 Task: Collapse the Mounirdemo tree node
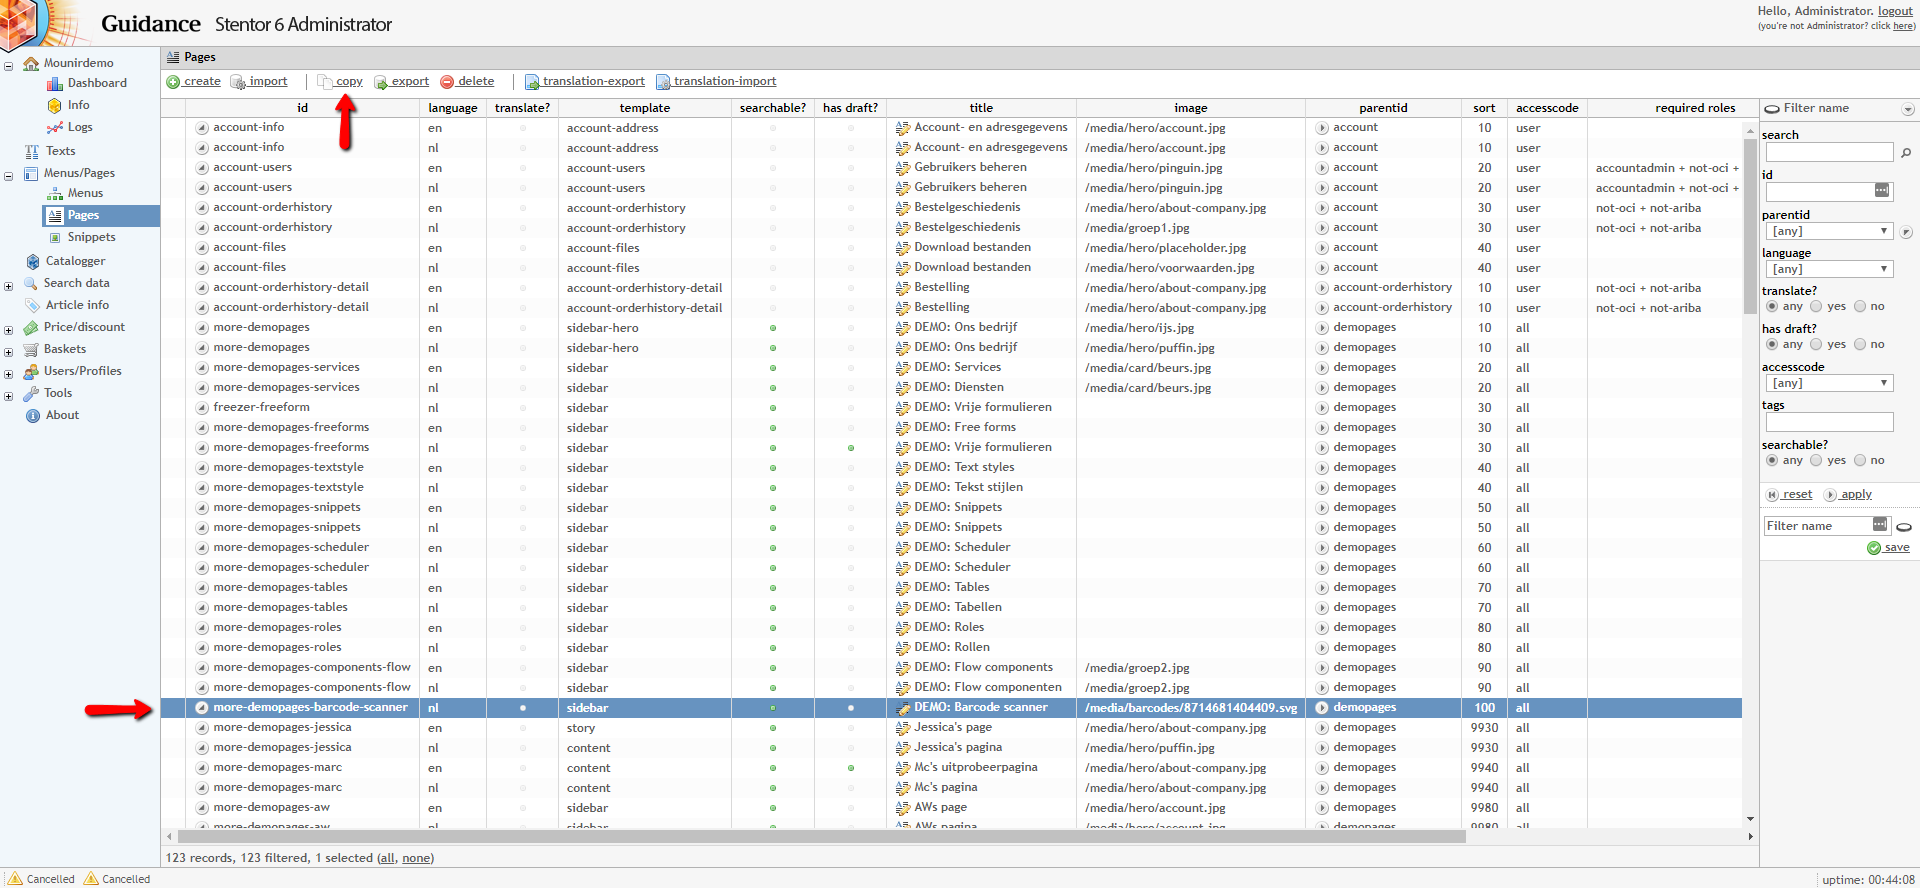click(x=9, y=67)
